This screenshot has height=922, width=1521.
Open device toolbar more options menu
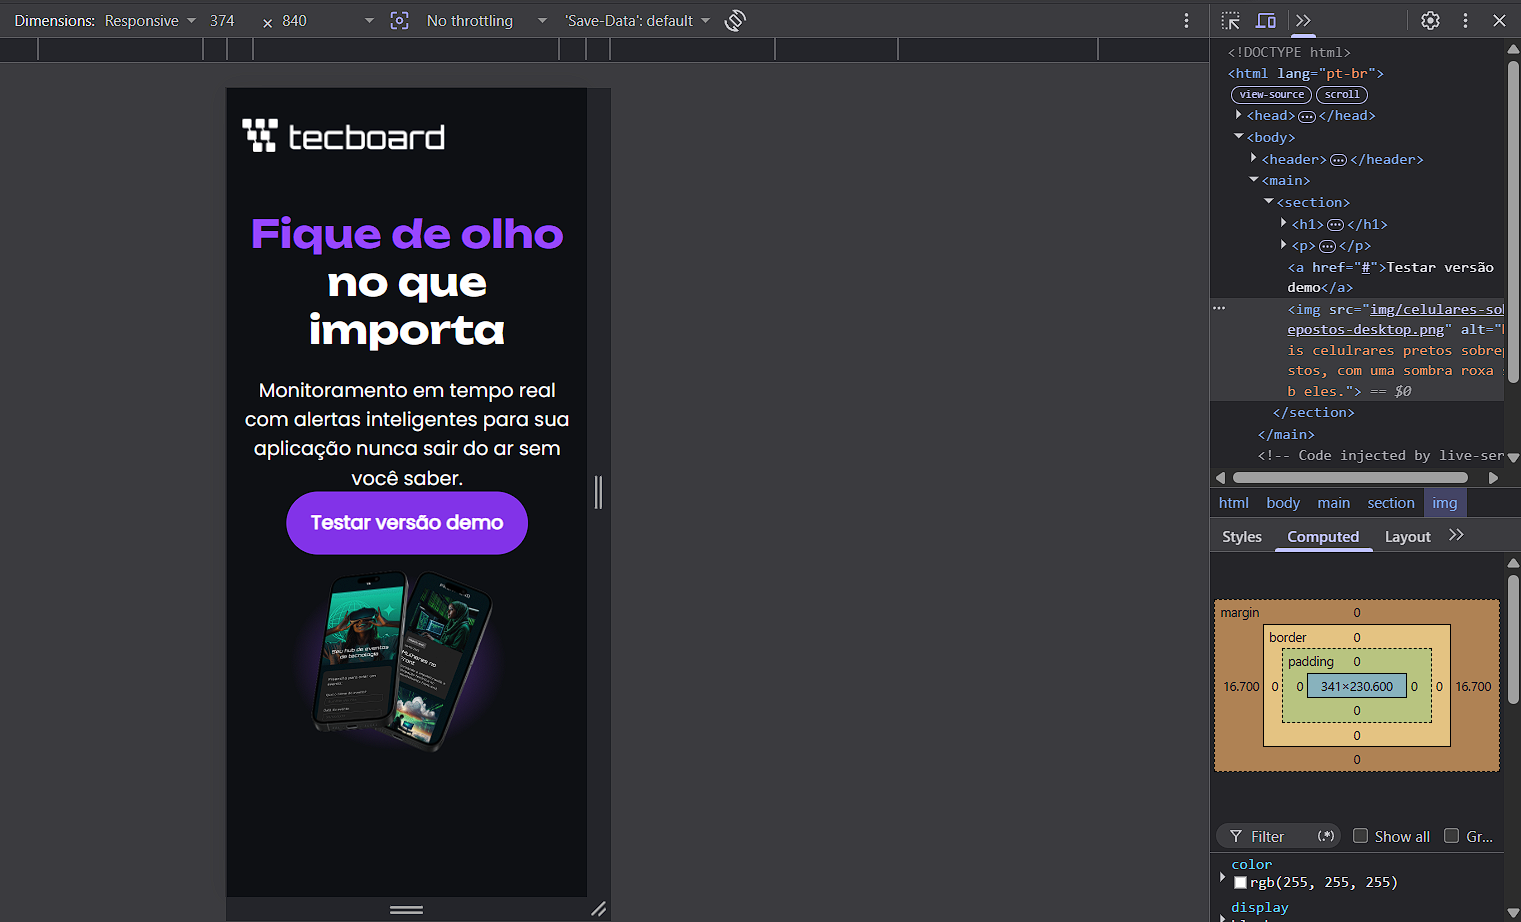point(1186,20)
